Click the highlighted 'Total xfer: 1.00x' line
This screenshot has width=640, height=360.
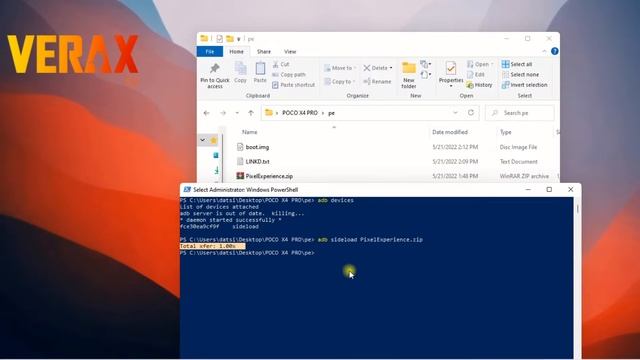(212, 246)
